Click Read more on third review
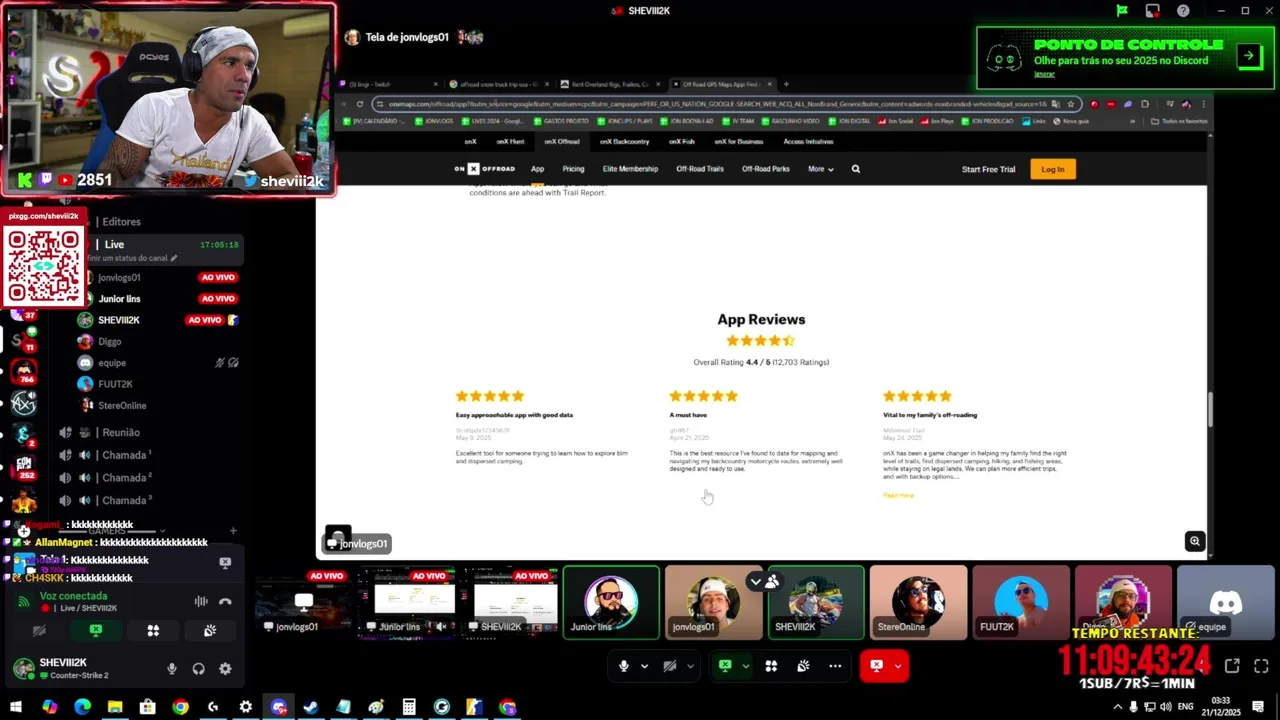The height and width of the screenshot is (720, 1280). pos(898,495)
